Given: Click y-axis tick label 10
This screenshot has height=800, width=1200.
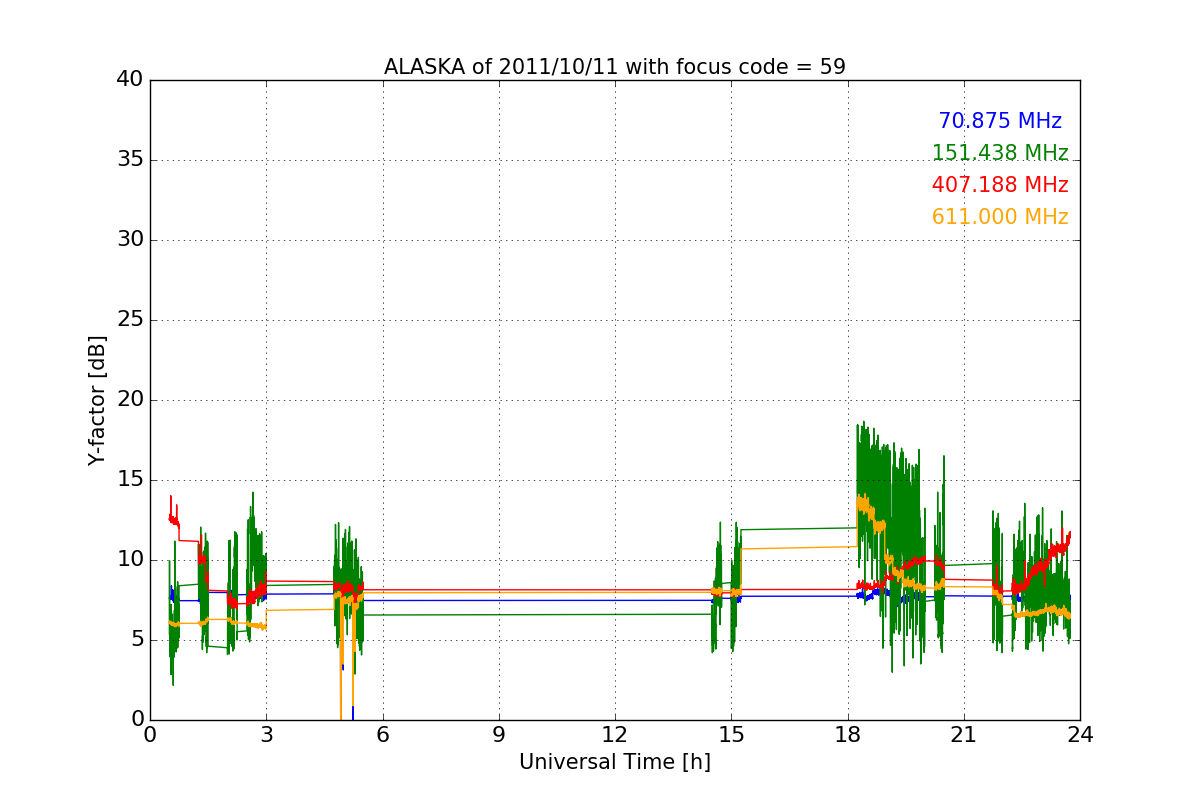Looking at the screenshot, I should tap(129, 560).
